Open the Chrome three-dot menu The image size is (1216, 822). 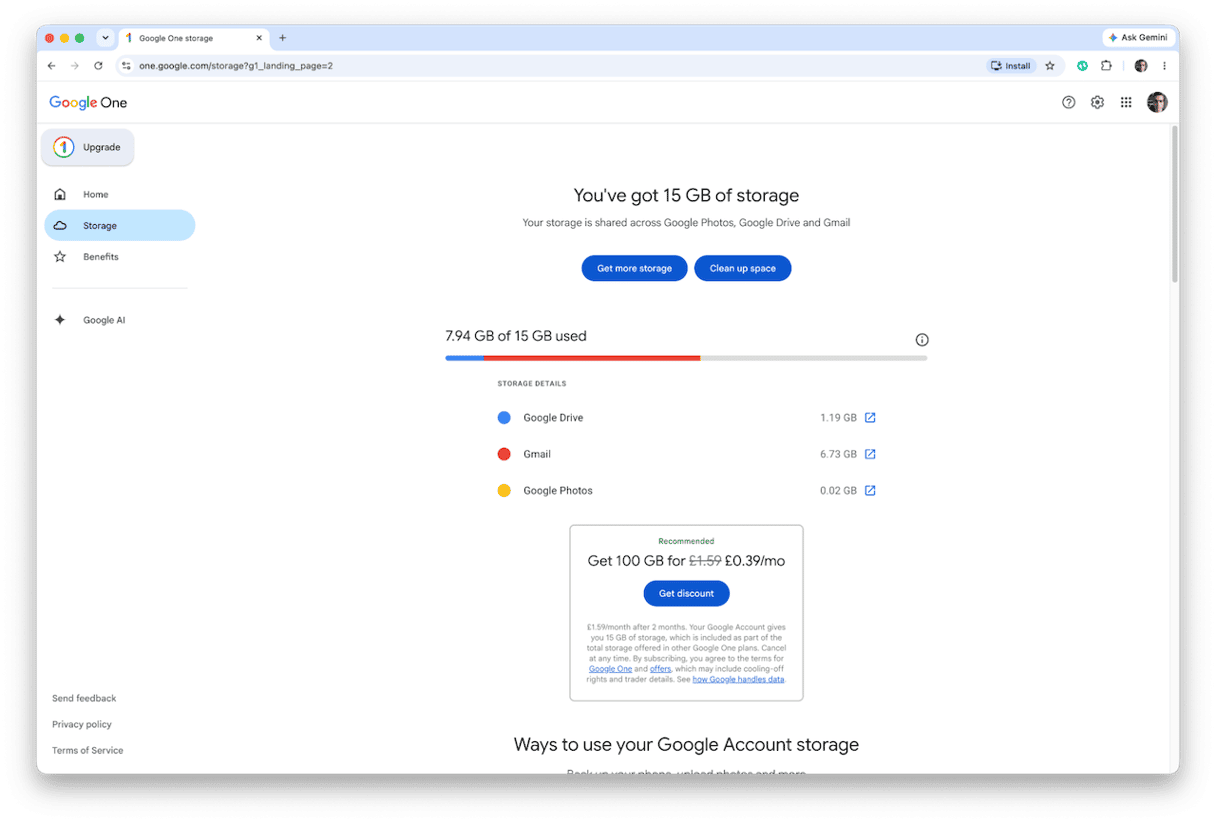point(1164,66)
